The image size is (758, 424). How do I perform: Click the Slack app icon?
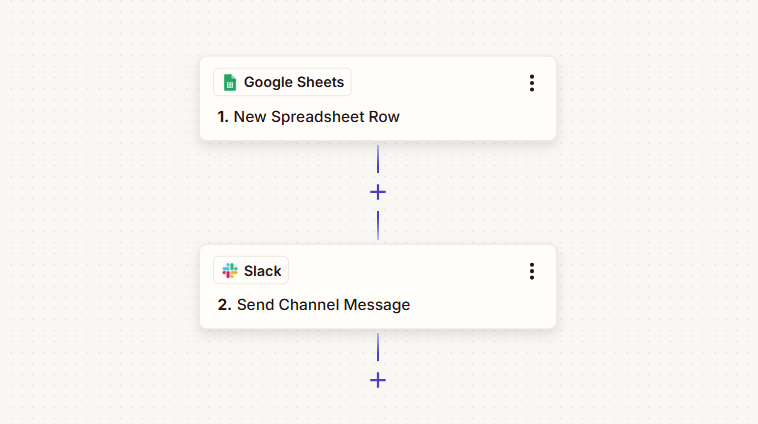click(230, 271)
